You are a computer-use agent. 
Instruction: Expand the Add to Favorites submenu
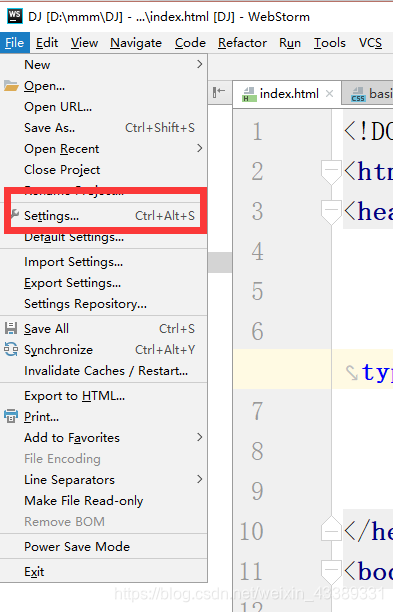tap(199, 437)
